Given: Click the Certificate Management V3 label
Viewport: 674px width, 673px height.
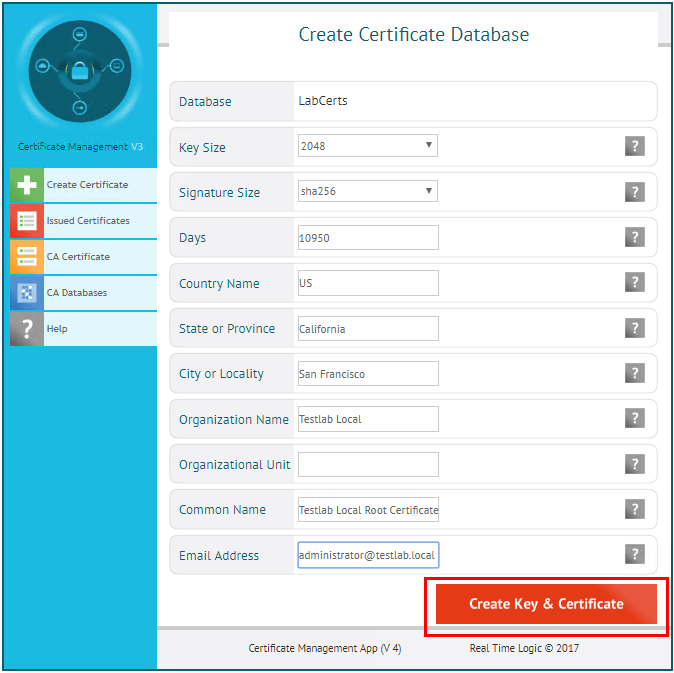Looking at the screenshot, I should [80, 147].
